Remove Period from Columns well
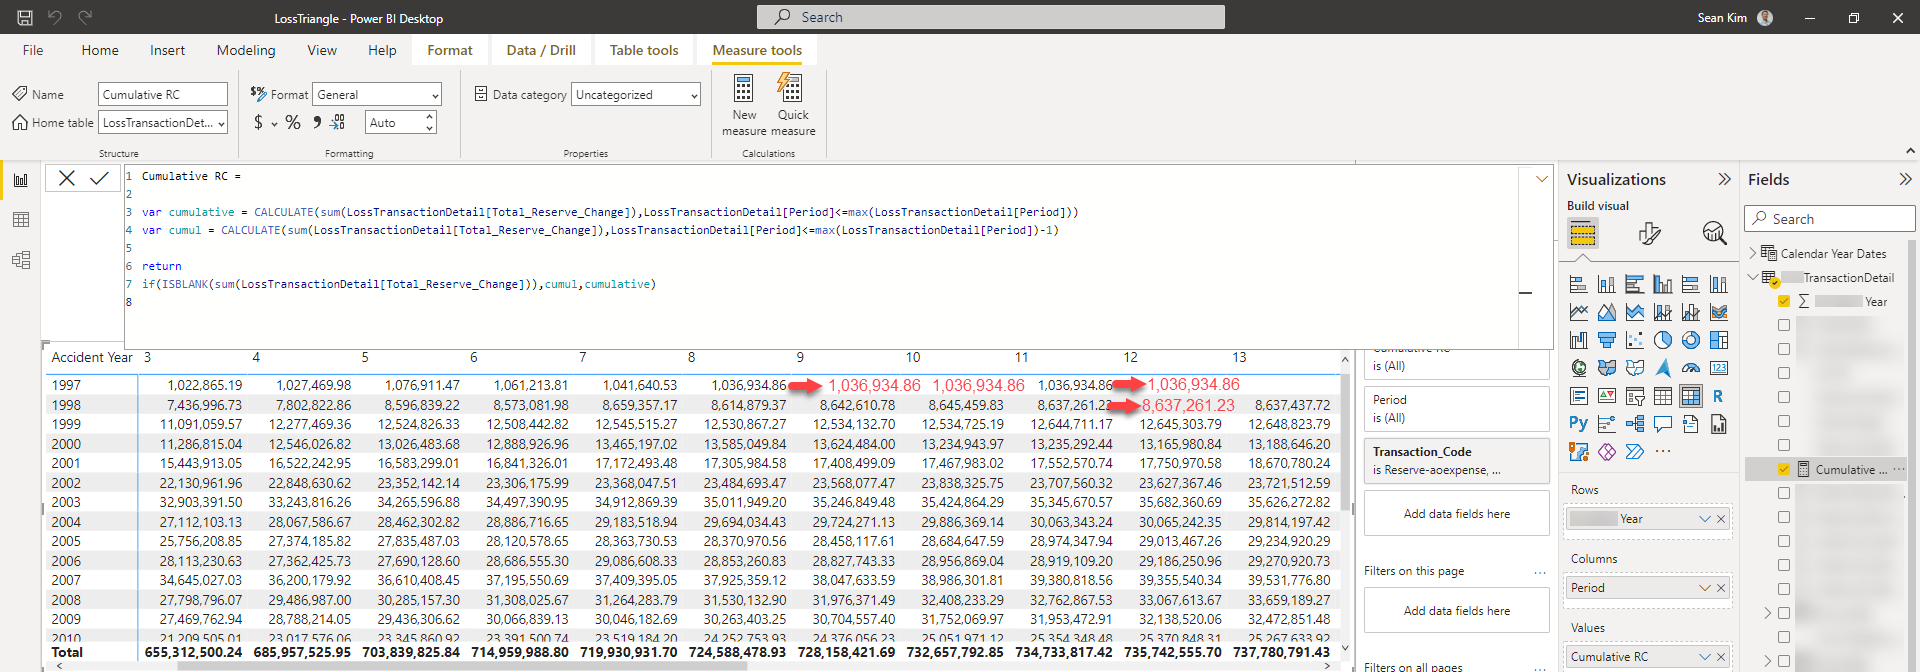1920x672 pixels. pyautogui.click(x=1721, y=588)
